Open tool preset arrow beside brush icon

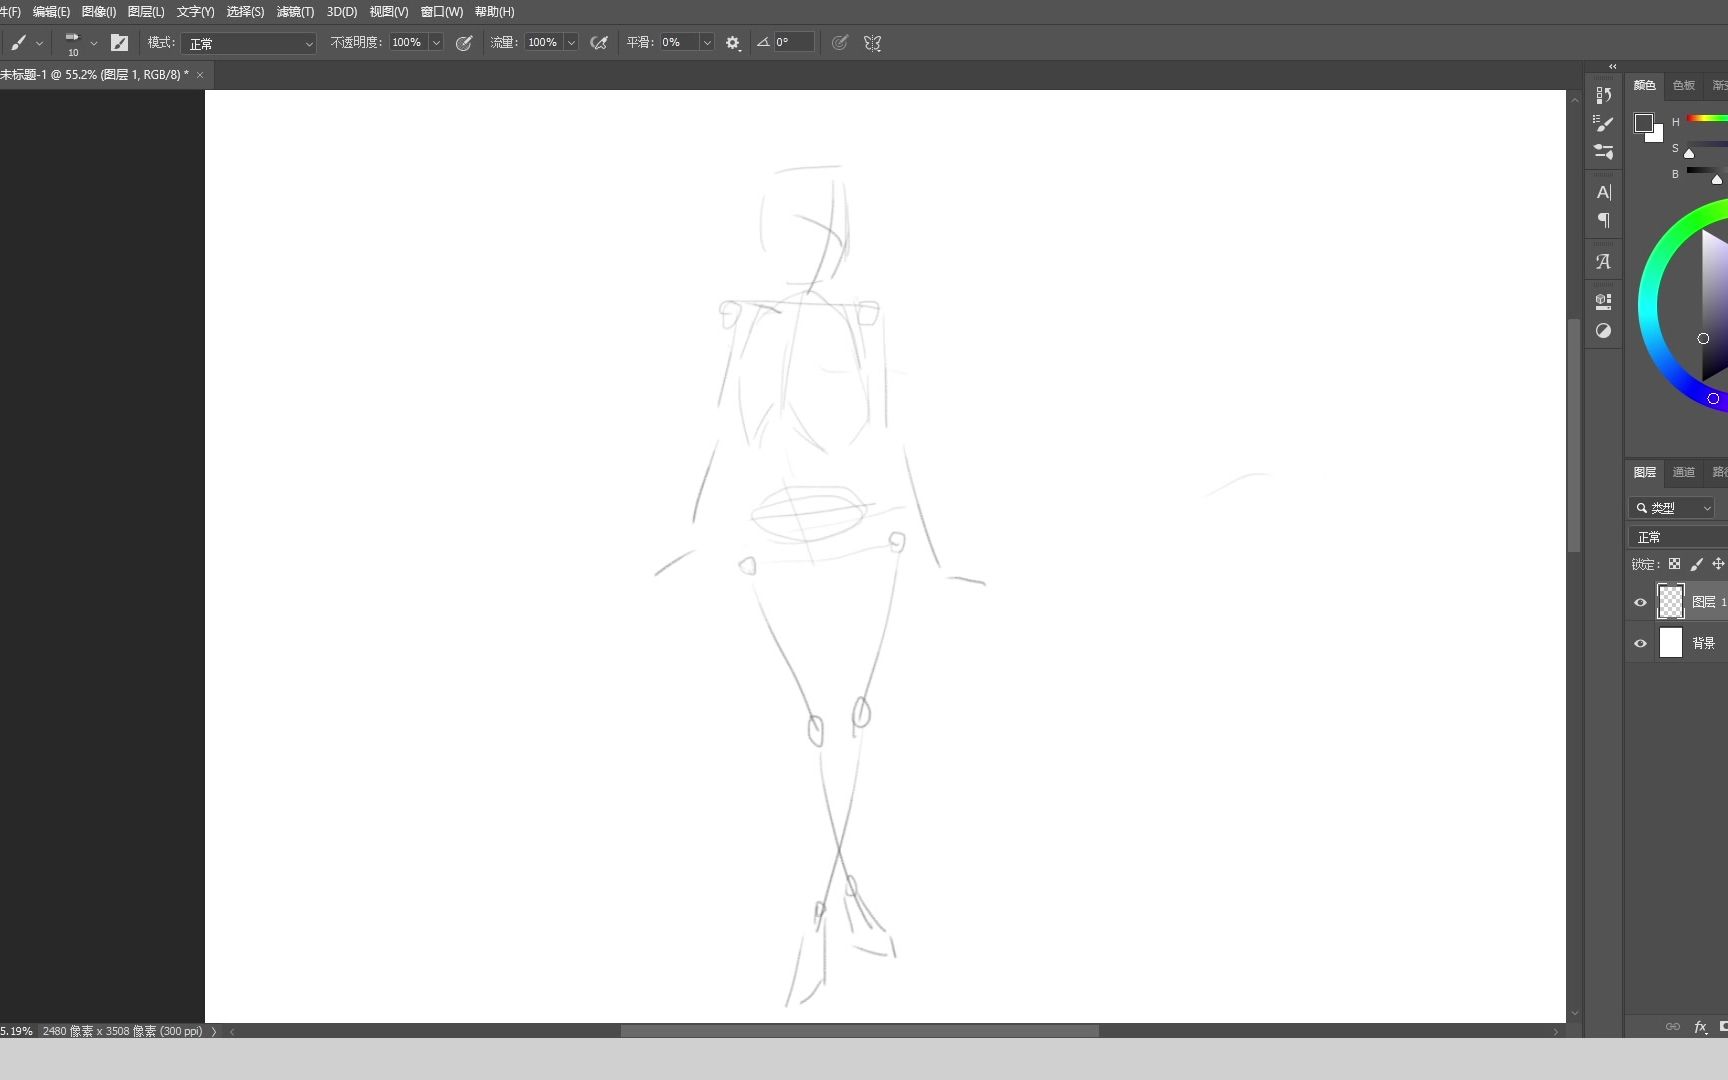[x=39, y=44]
